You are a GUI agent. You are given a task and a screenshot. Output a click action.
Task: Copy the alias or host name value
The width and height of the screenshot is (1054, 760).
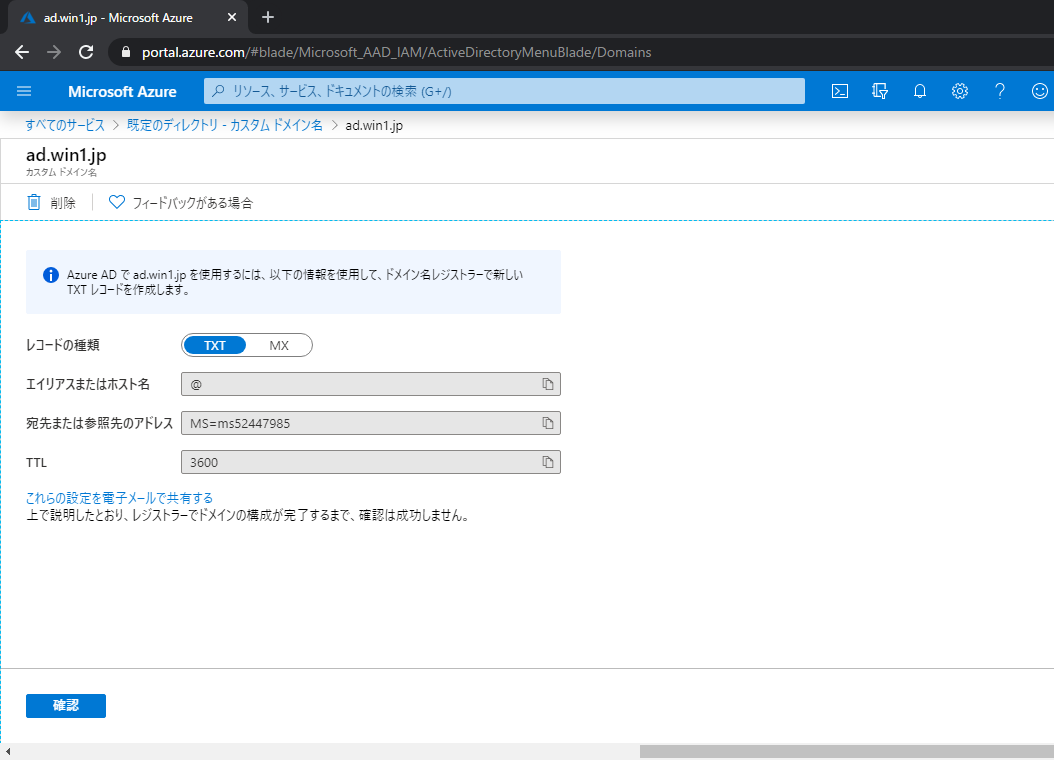click(548, 384)
